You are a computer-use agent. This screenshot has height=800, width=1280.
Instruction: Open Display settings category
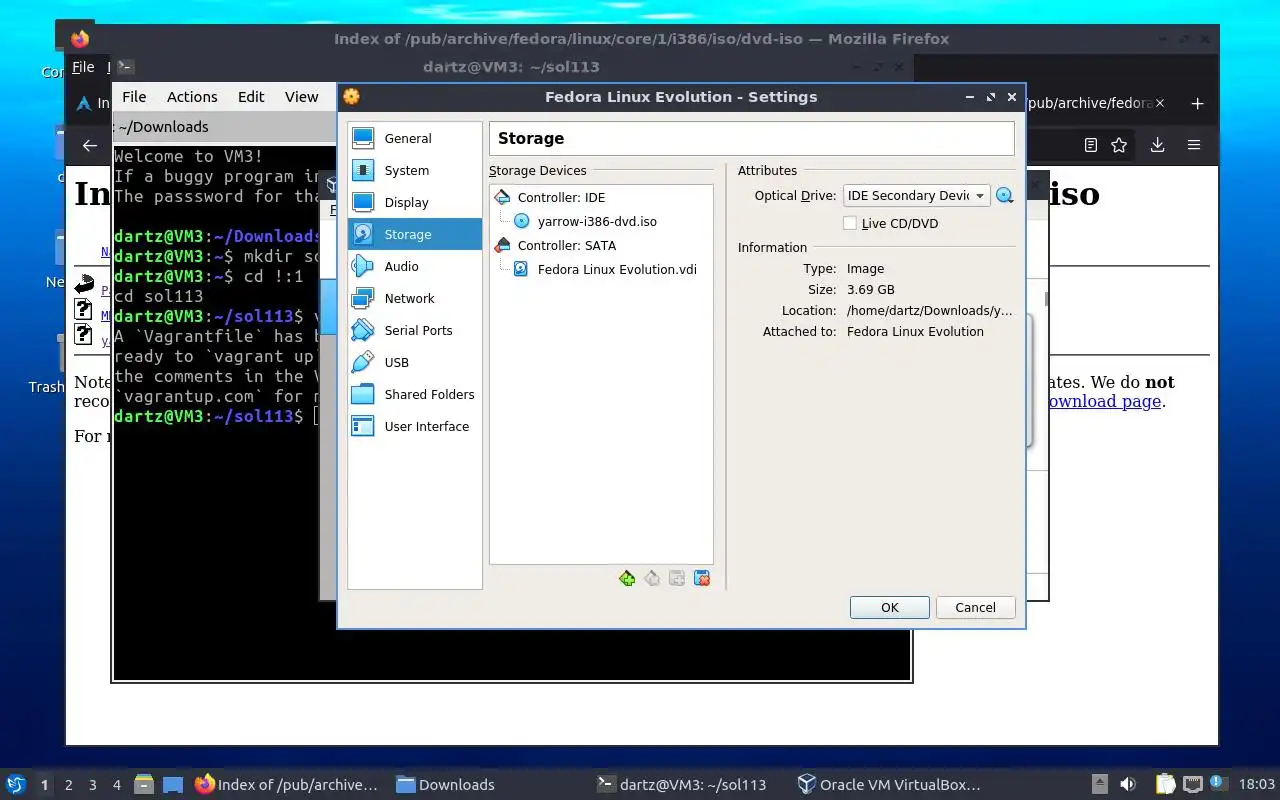pos(414,202)
